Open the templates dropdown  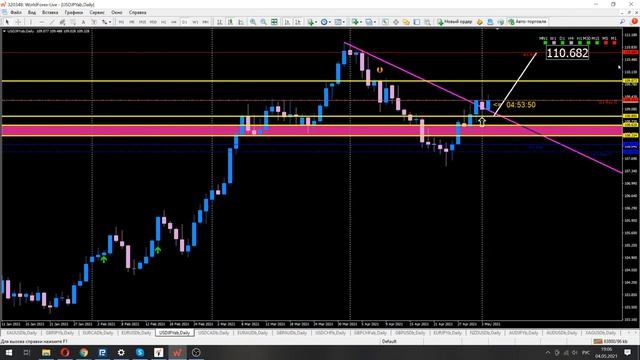(340, 22)
